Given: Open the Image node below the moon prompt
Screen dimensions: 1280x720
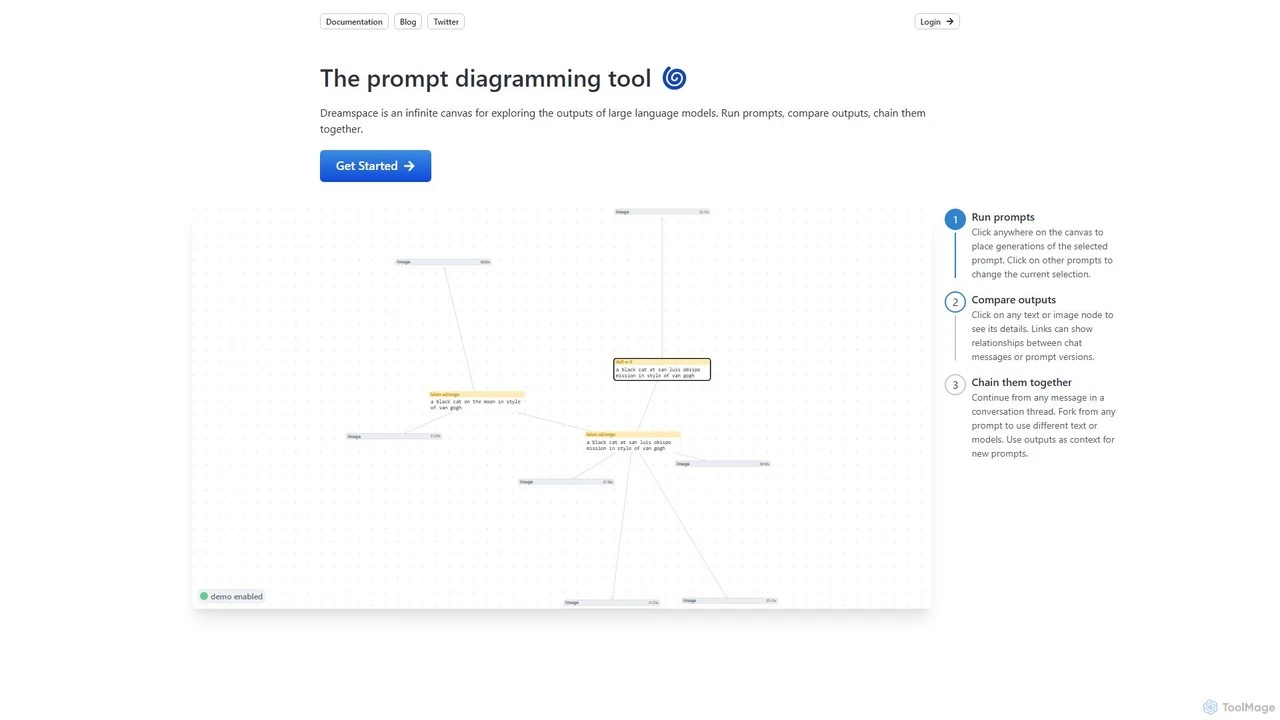Looking at the screenshot, I should tap(394, 436).
